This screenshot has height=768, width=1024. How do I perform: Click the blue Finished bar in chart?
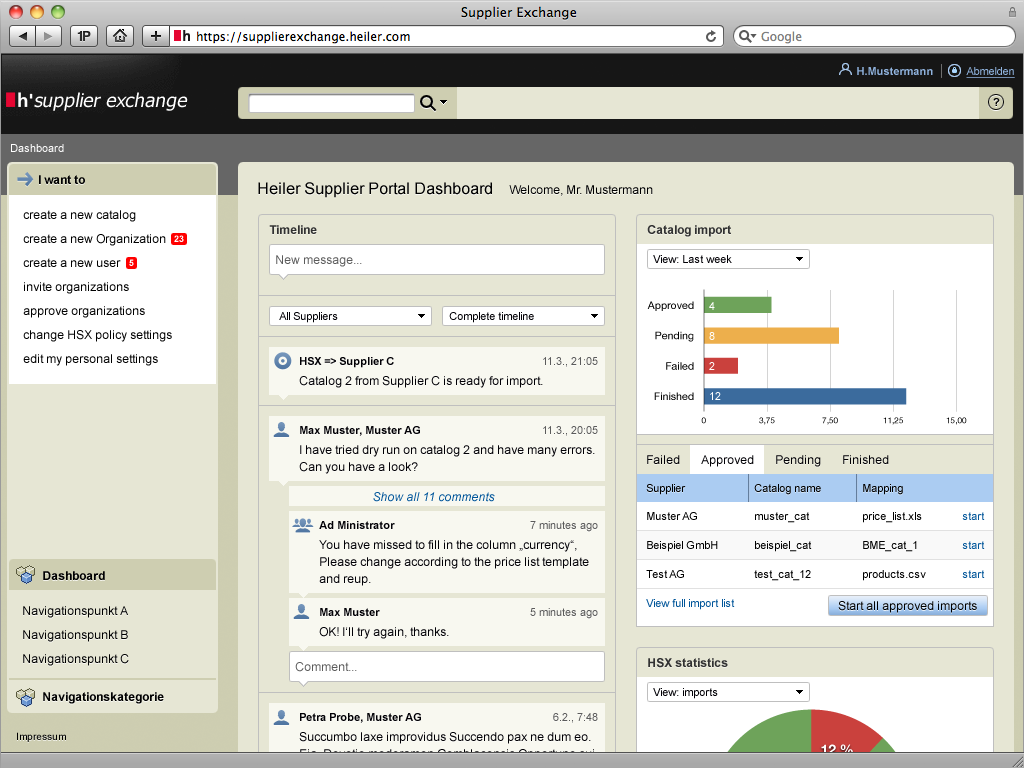[805, 396]
